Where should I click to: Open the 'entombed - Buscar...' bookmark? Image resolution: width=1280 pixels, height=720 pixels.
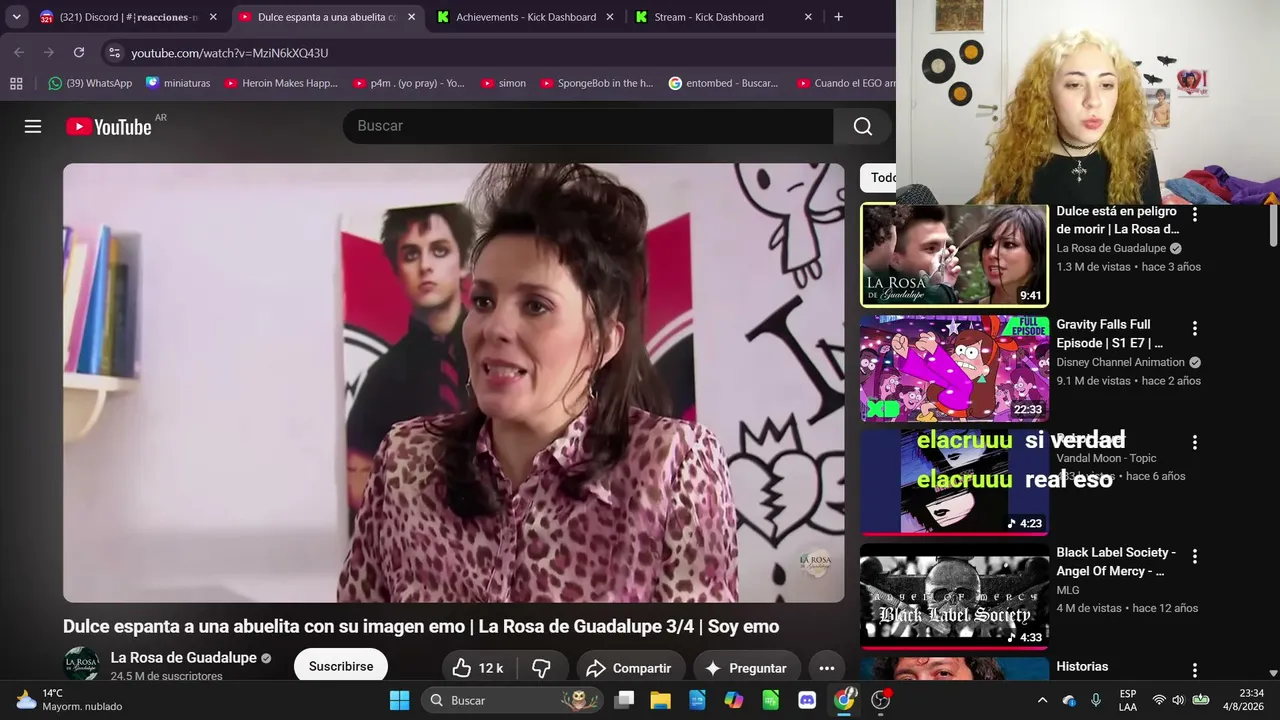pos(723,83)
